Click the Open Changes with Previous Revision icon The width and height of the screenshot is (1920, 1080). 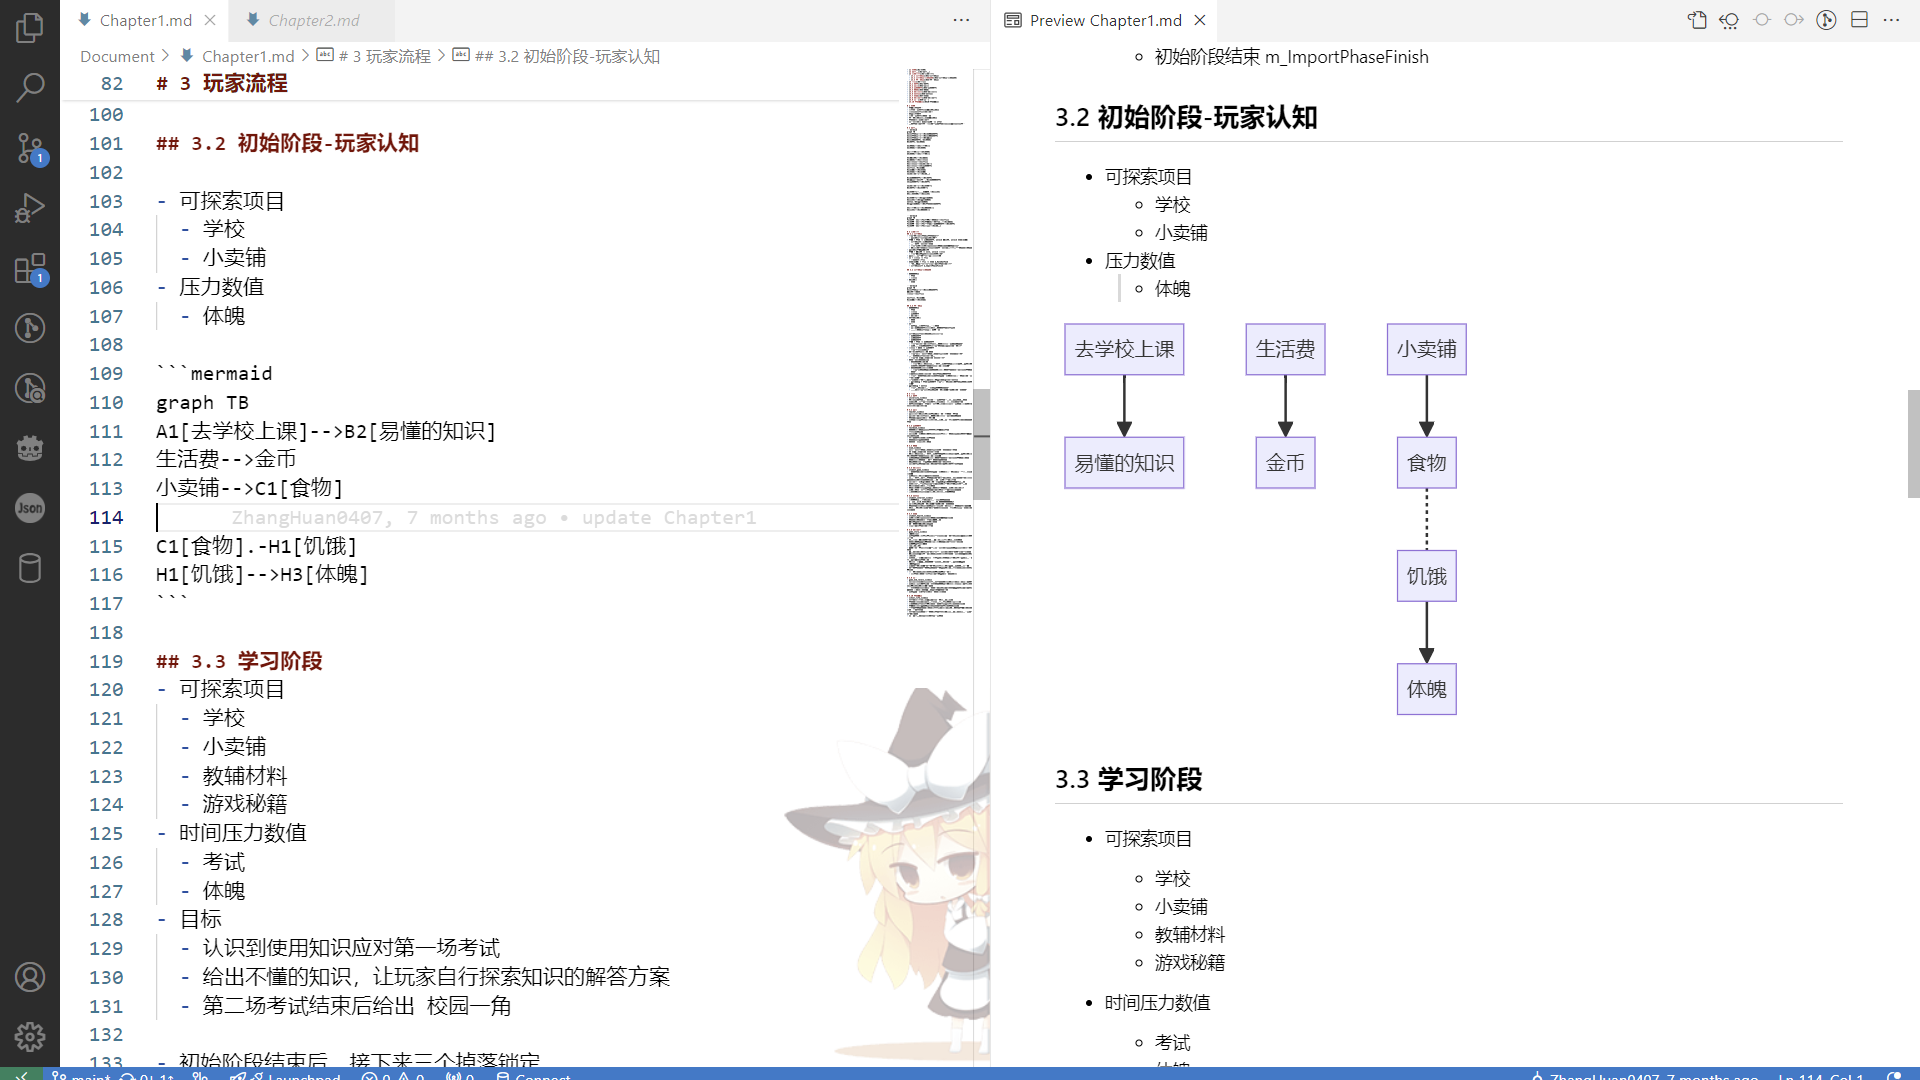1729,20
